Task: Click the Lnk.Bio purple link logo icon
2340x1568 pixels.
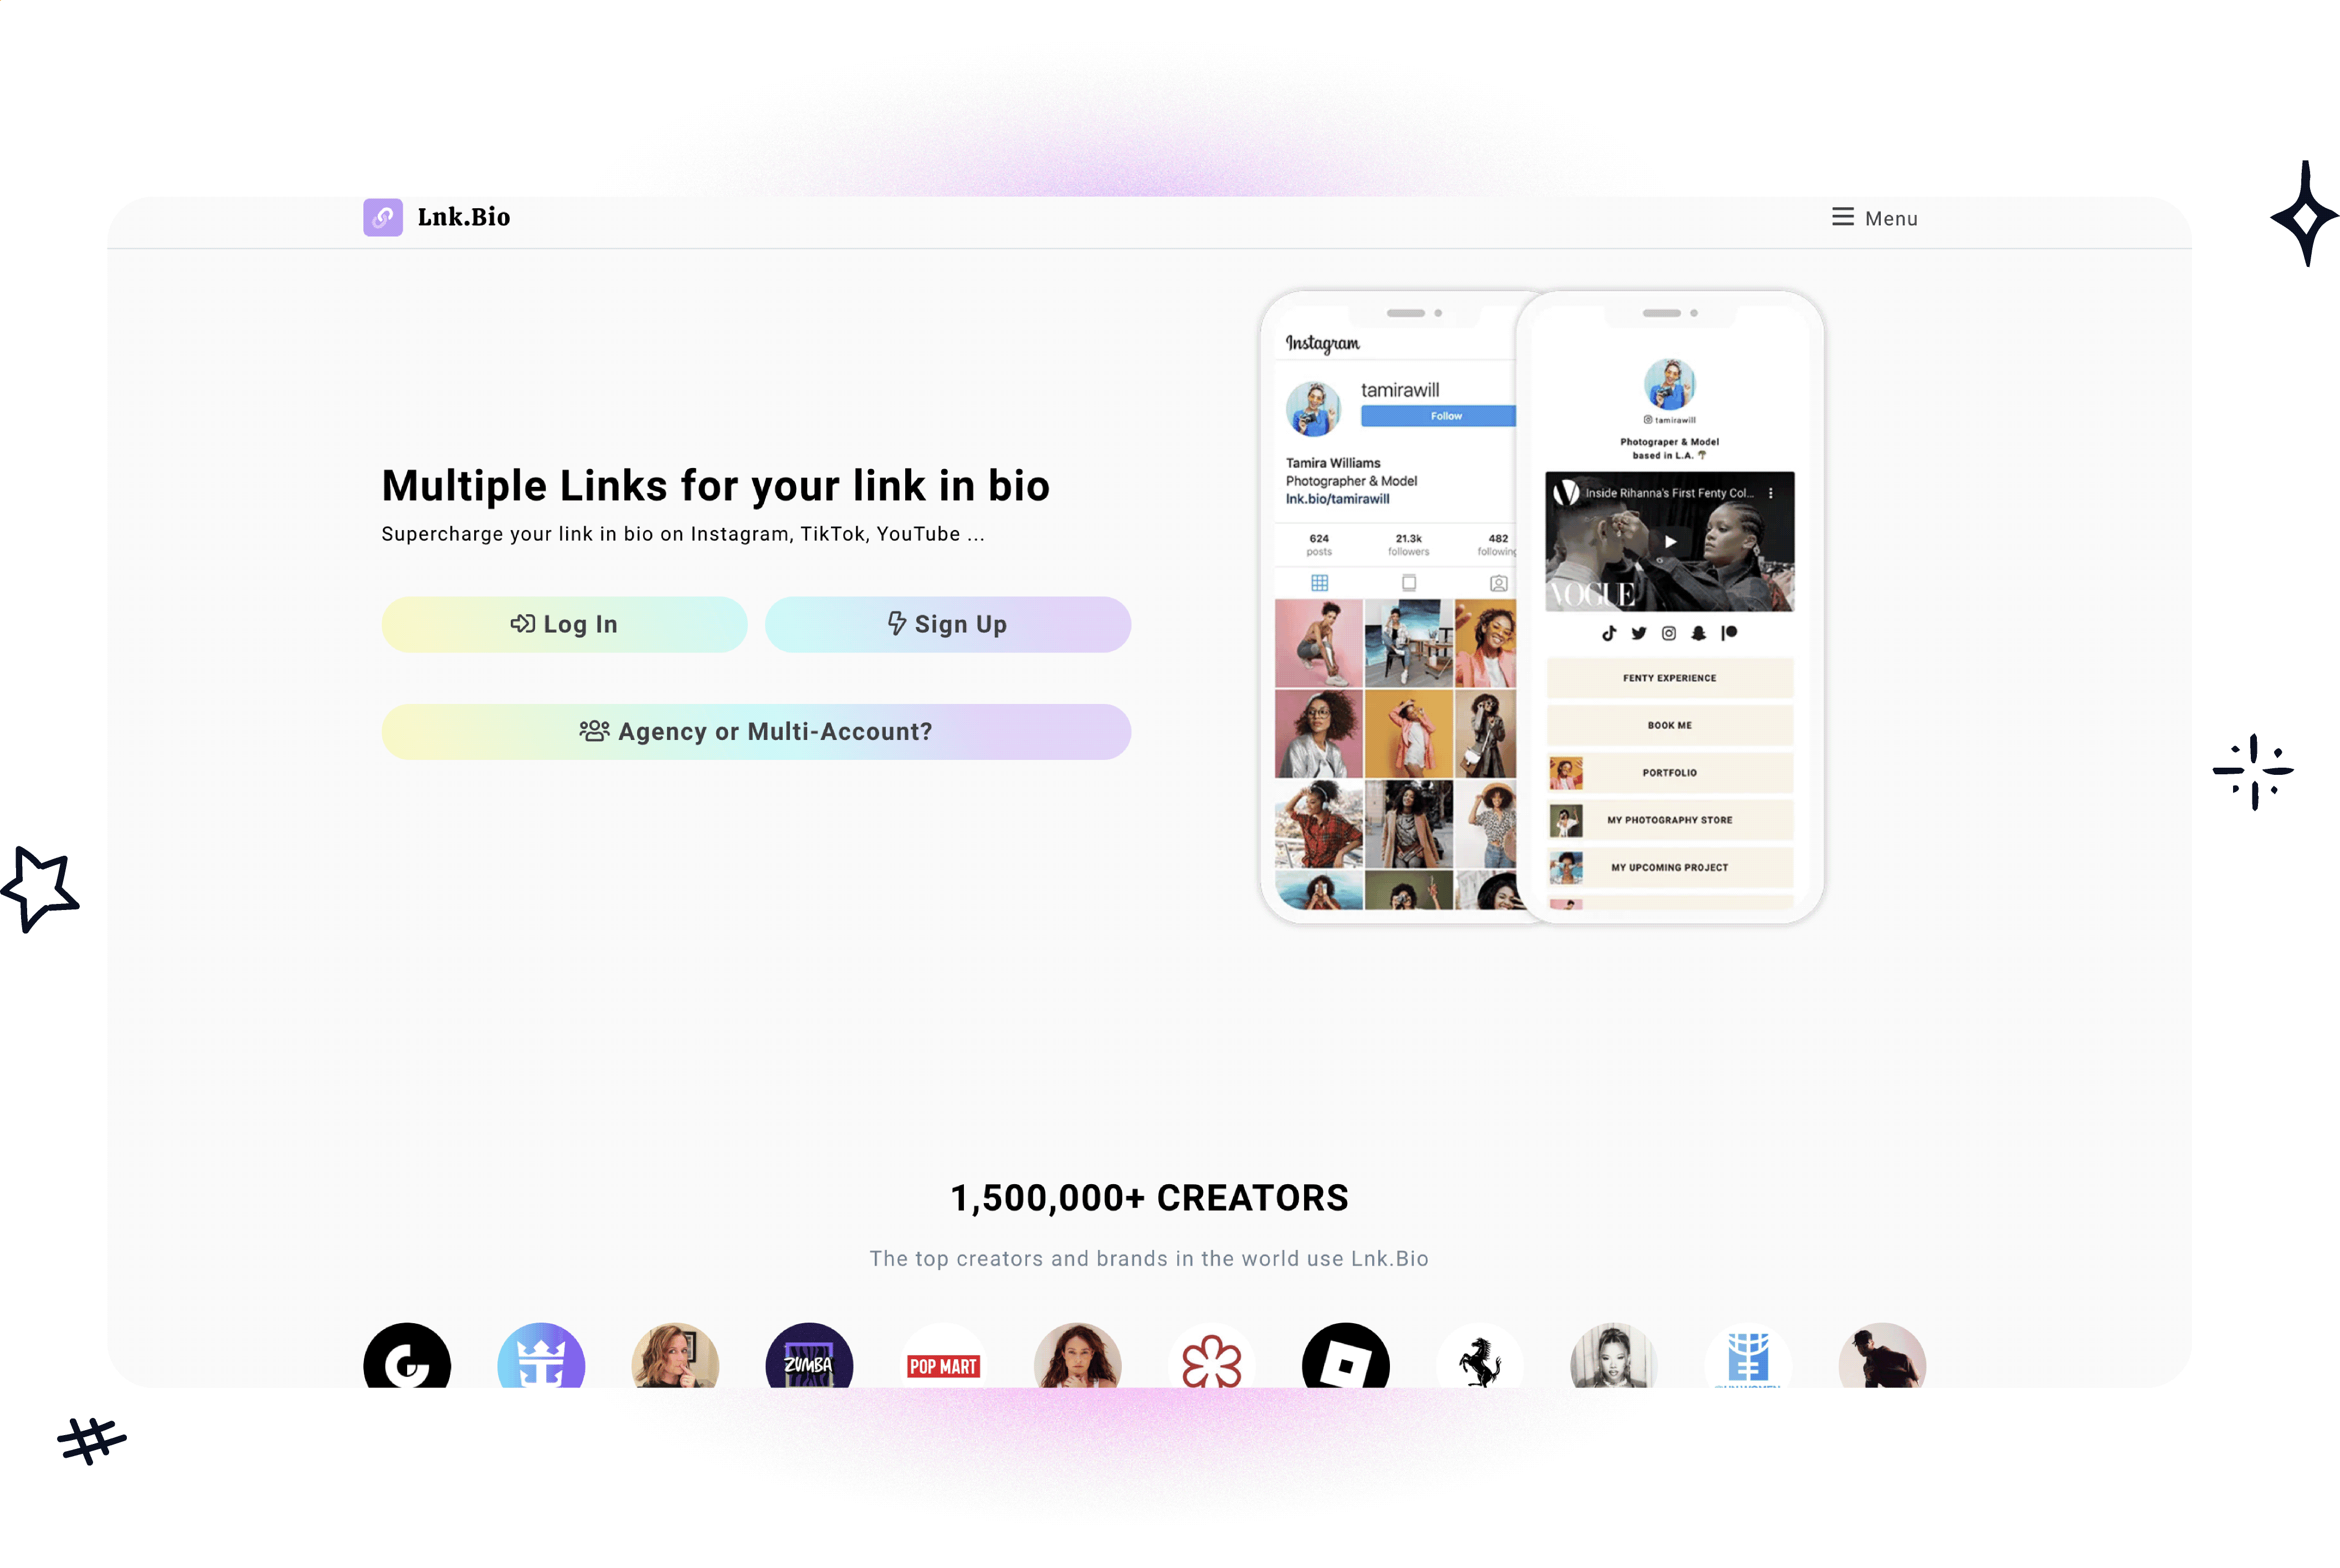Action: (382, 217)
